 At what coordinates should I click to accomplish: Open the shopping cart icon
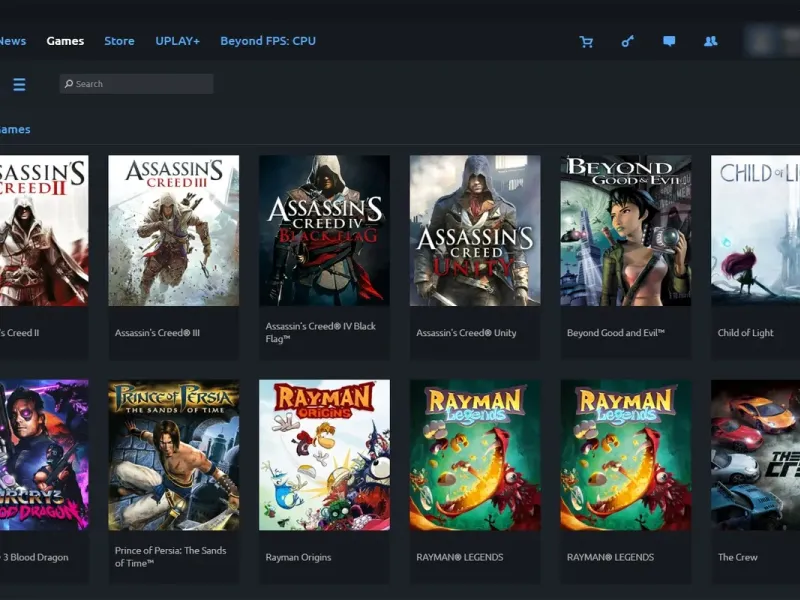[x=586, y=42]
